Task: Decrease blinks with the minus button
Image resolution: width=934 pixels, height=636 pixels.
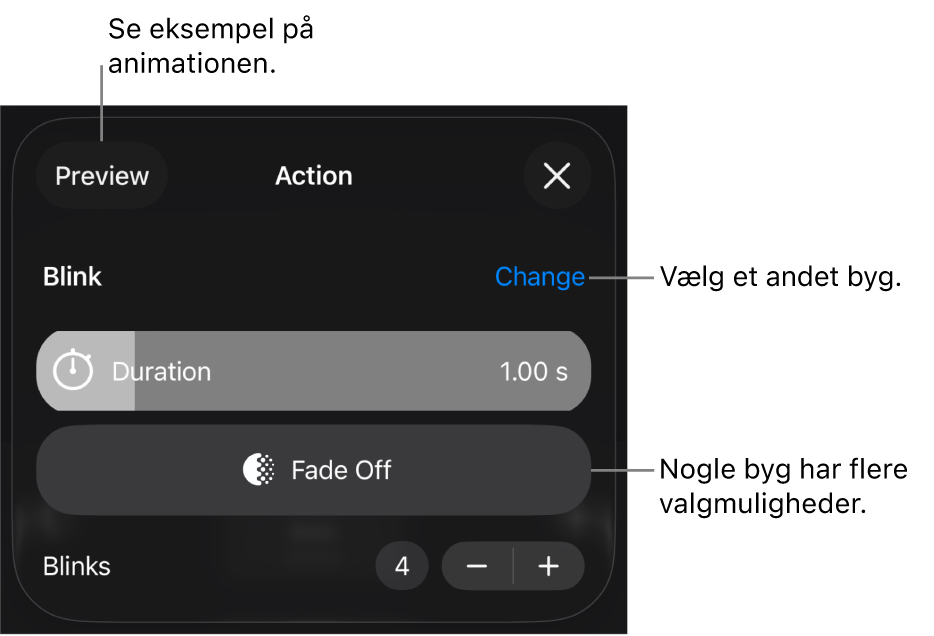Action: (477, 567)
